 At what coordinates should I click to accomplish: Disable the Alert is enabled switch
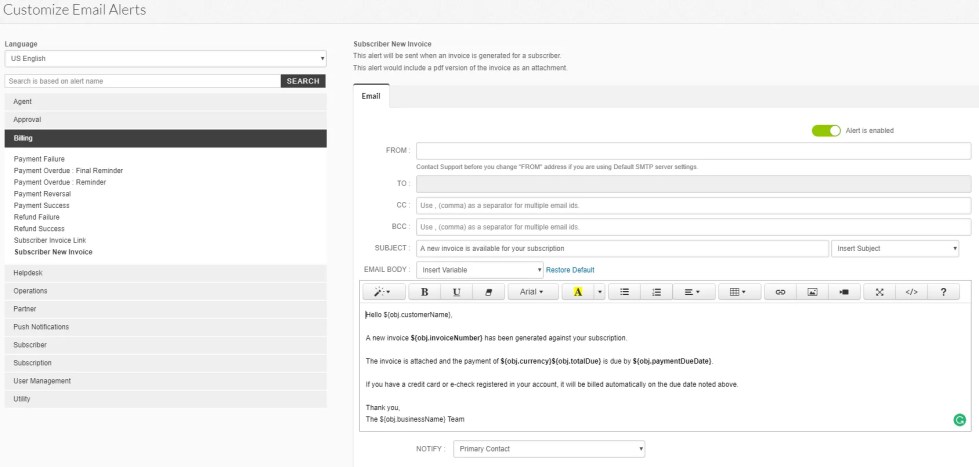pyautogui.click(x=826, y=130)
